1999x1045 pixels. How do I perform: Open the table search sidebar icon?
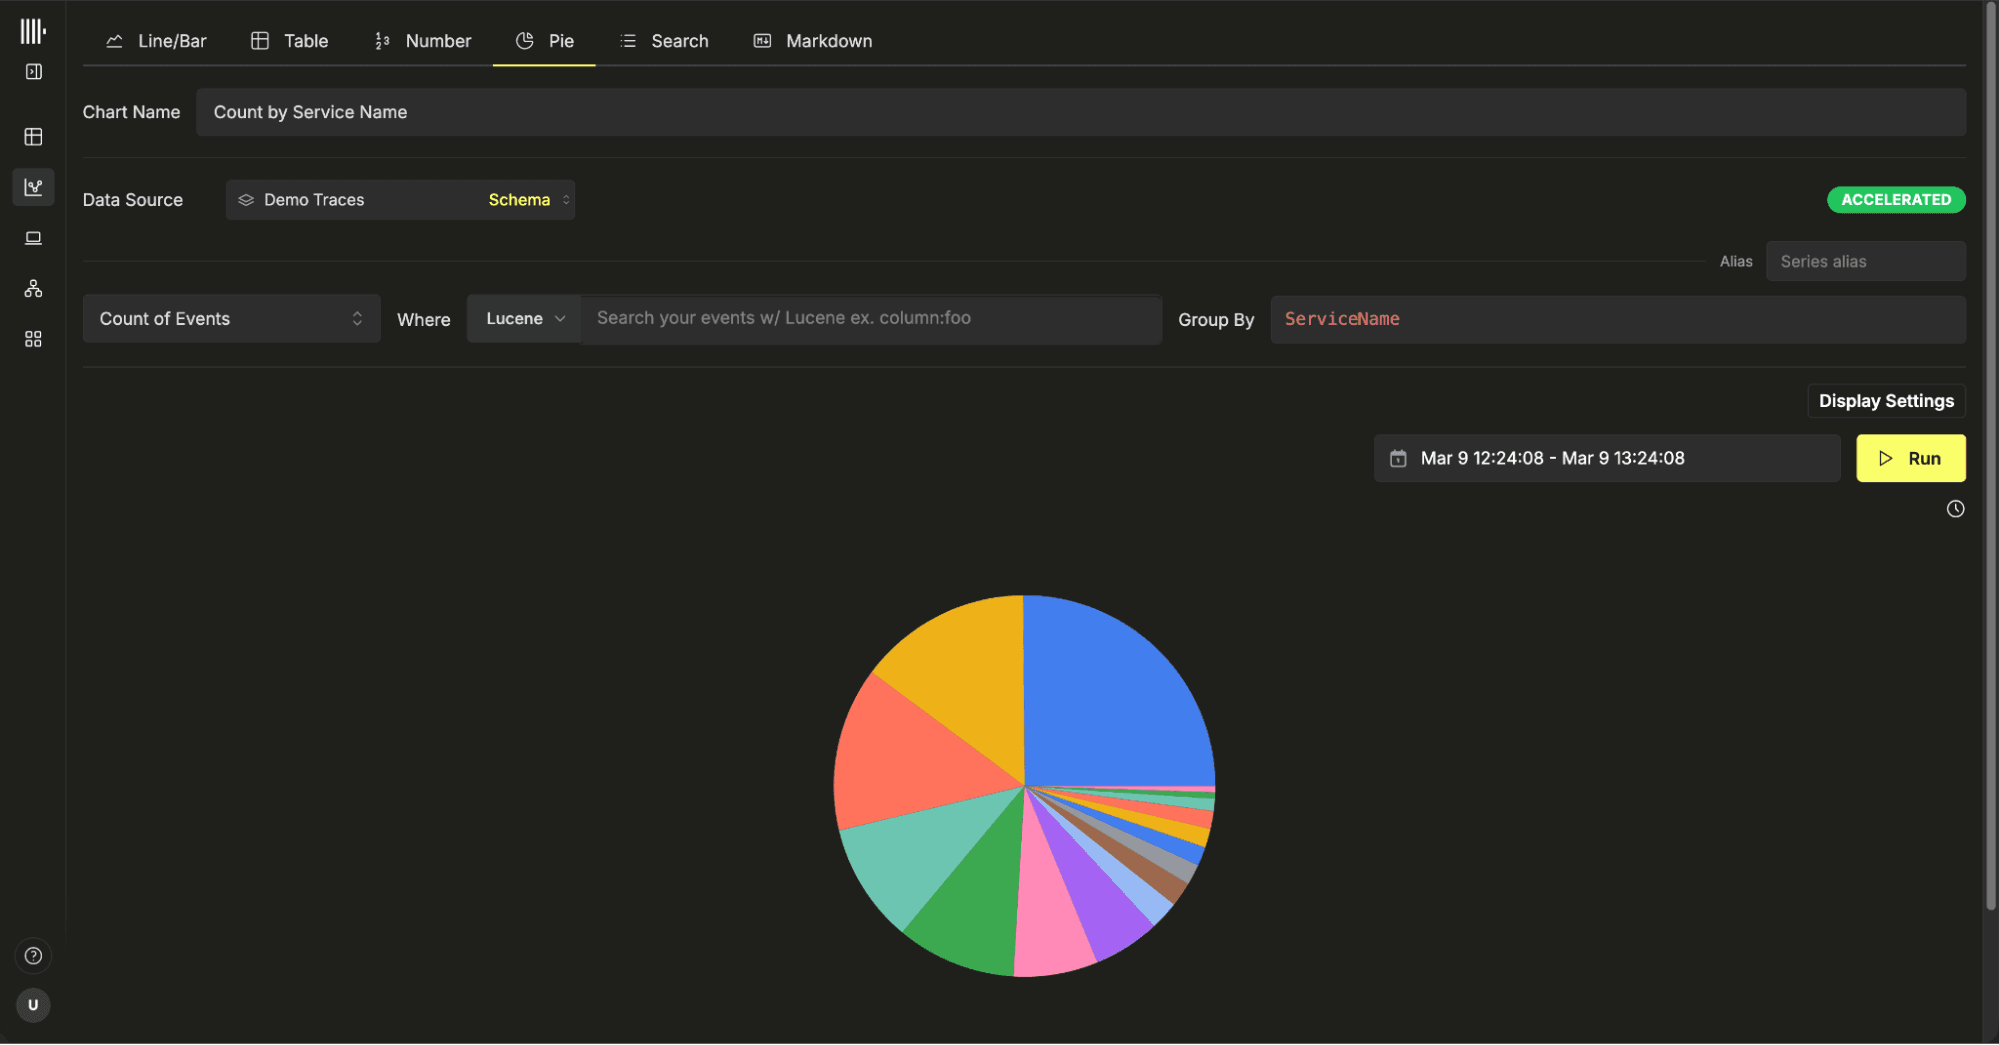coord(33,137)
